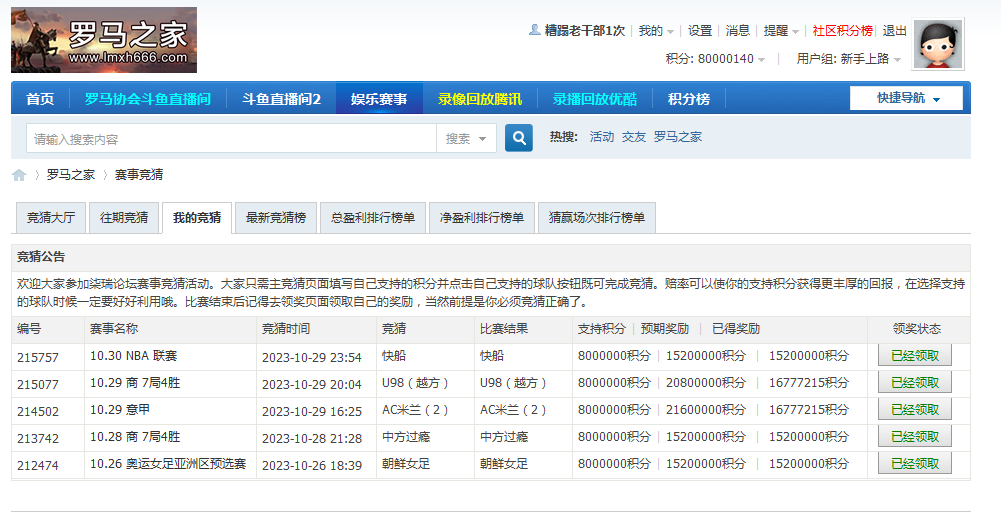This screenshot has height=519, width=1001.
Task: Open 录像回放腾讯 nav item
Action: coord(479,99)
